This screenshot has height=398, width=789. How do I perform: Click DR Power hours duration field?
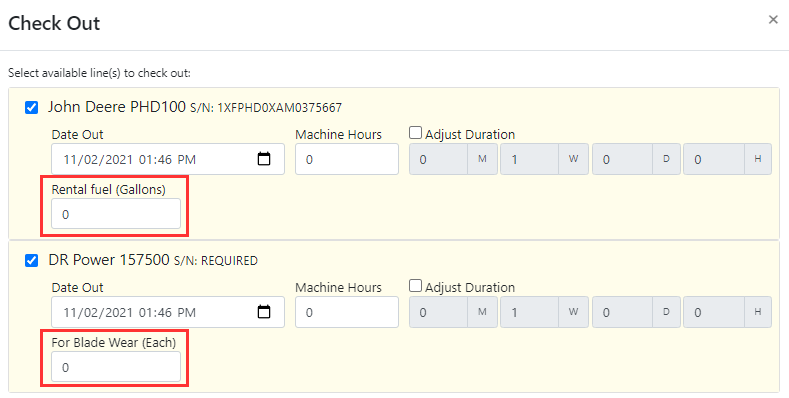coord(714,312)
